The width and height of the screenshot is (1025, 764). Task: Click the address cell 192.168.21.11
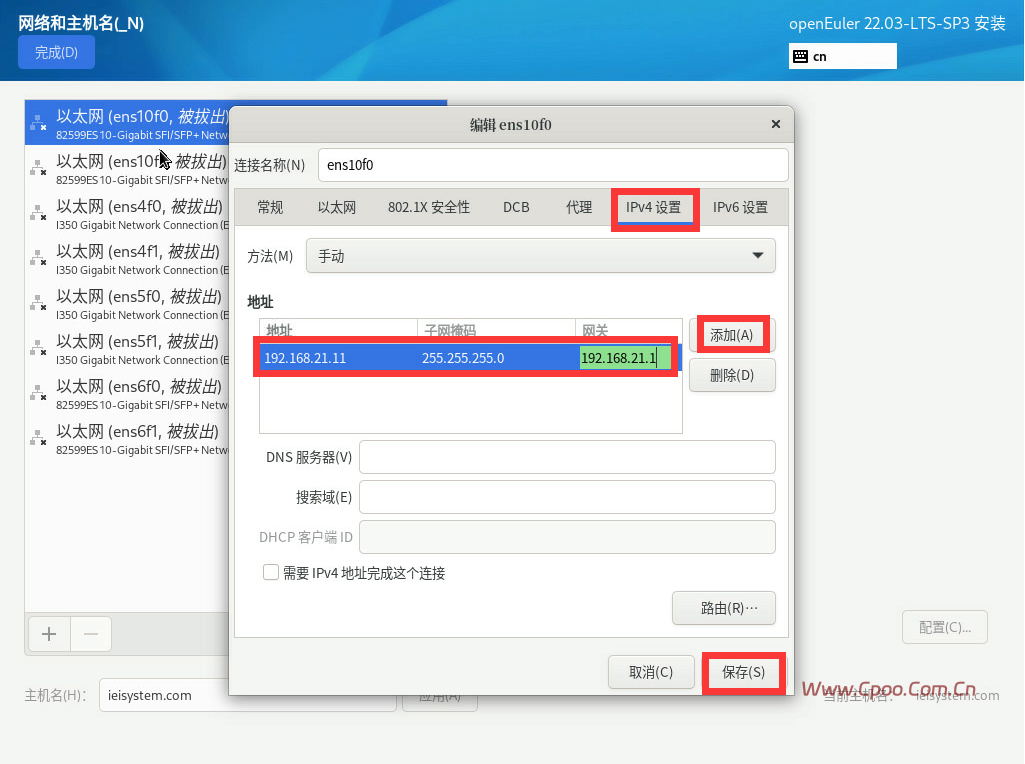coord(339,358)
